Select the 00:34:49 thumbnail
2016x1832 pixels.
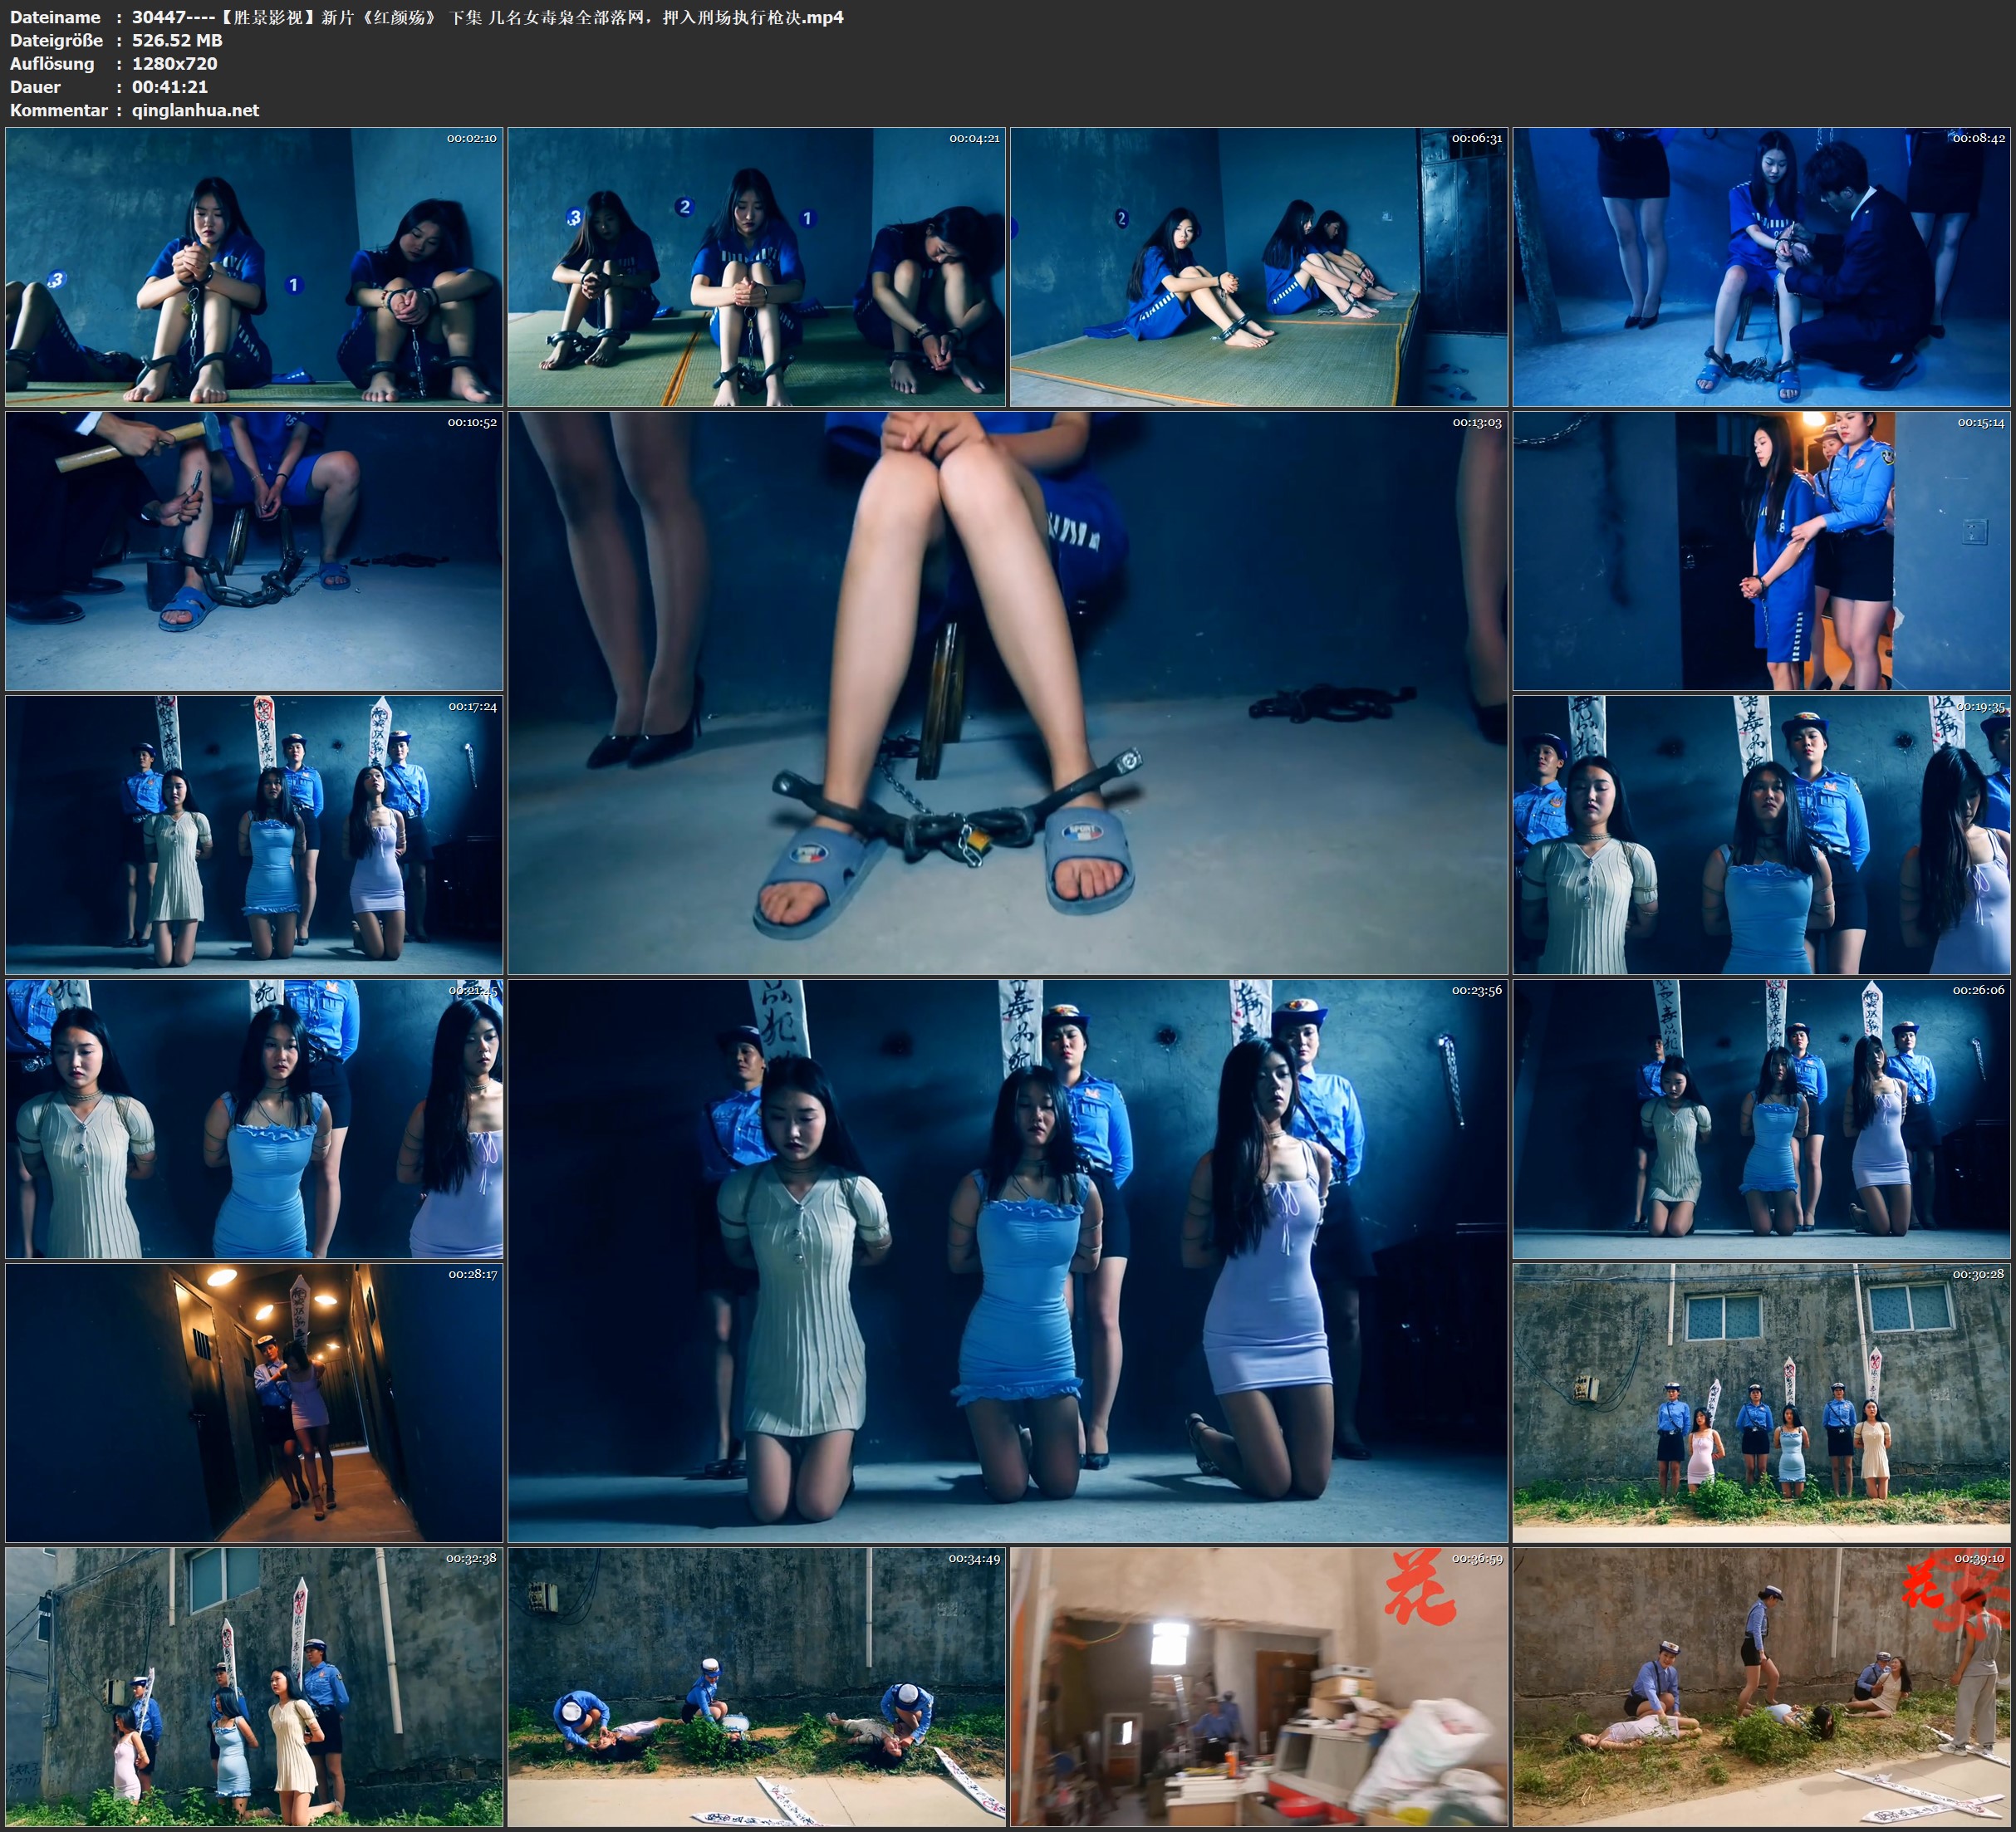[x=756, y=1686]
